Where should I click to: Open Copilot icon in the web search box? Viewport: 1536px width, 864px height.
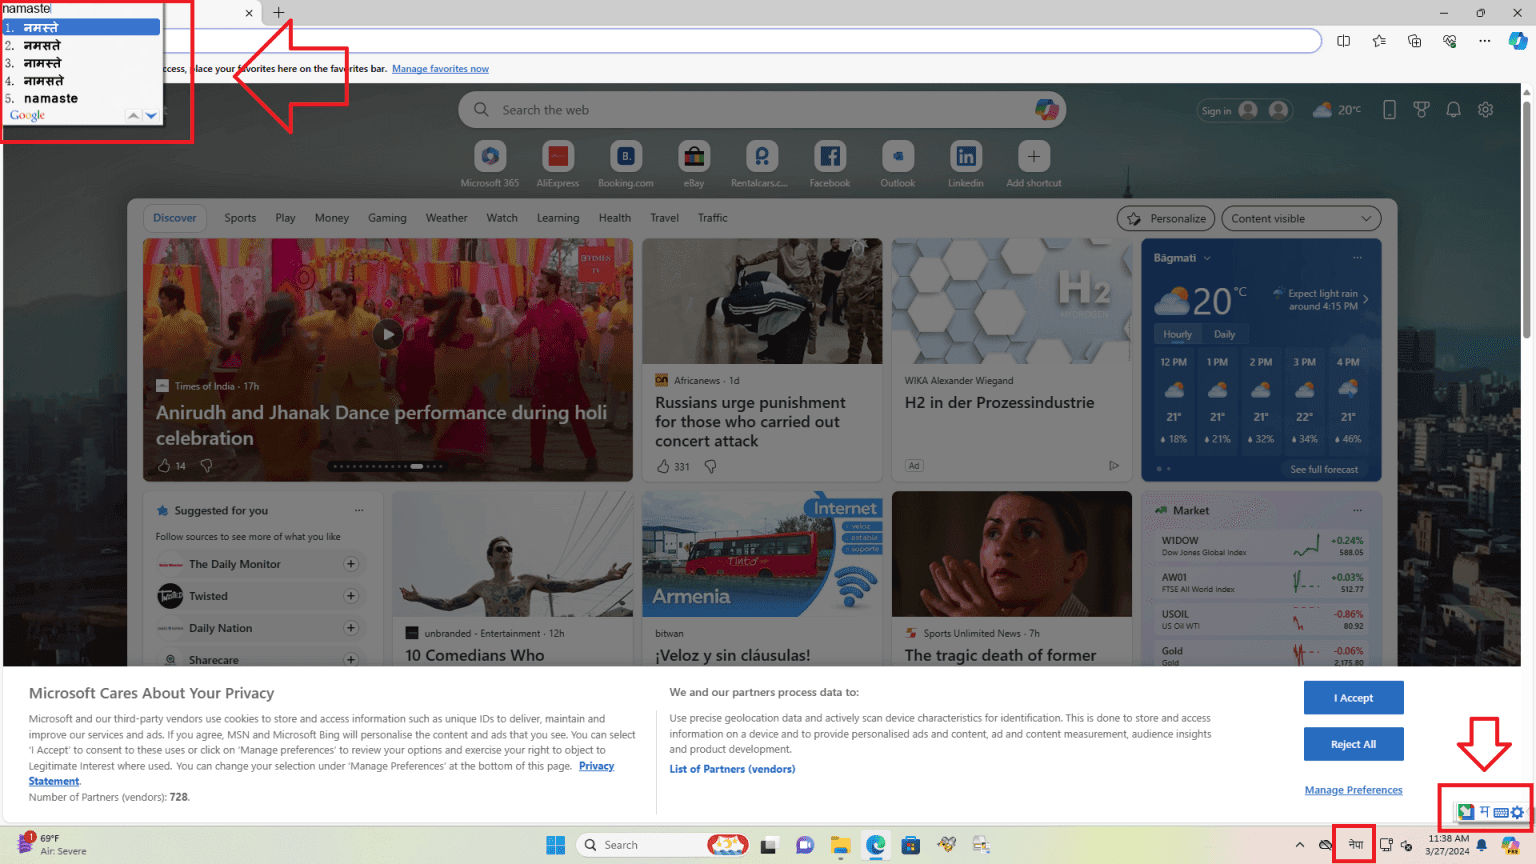point(1046,110)
